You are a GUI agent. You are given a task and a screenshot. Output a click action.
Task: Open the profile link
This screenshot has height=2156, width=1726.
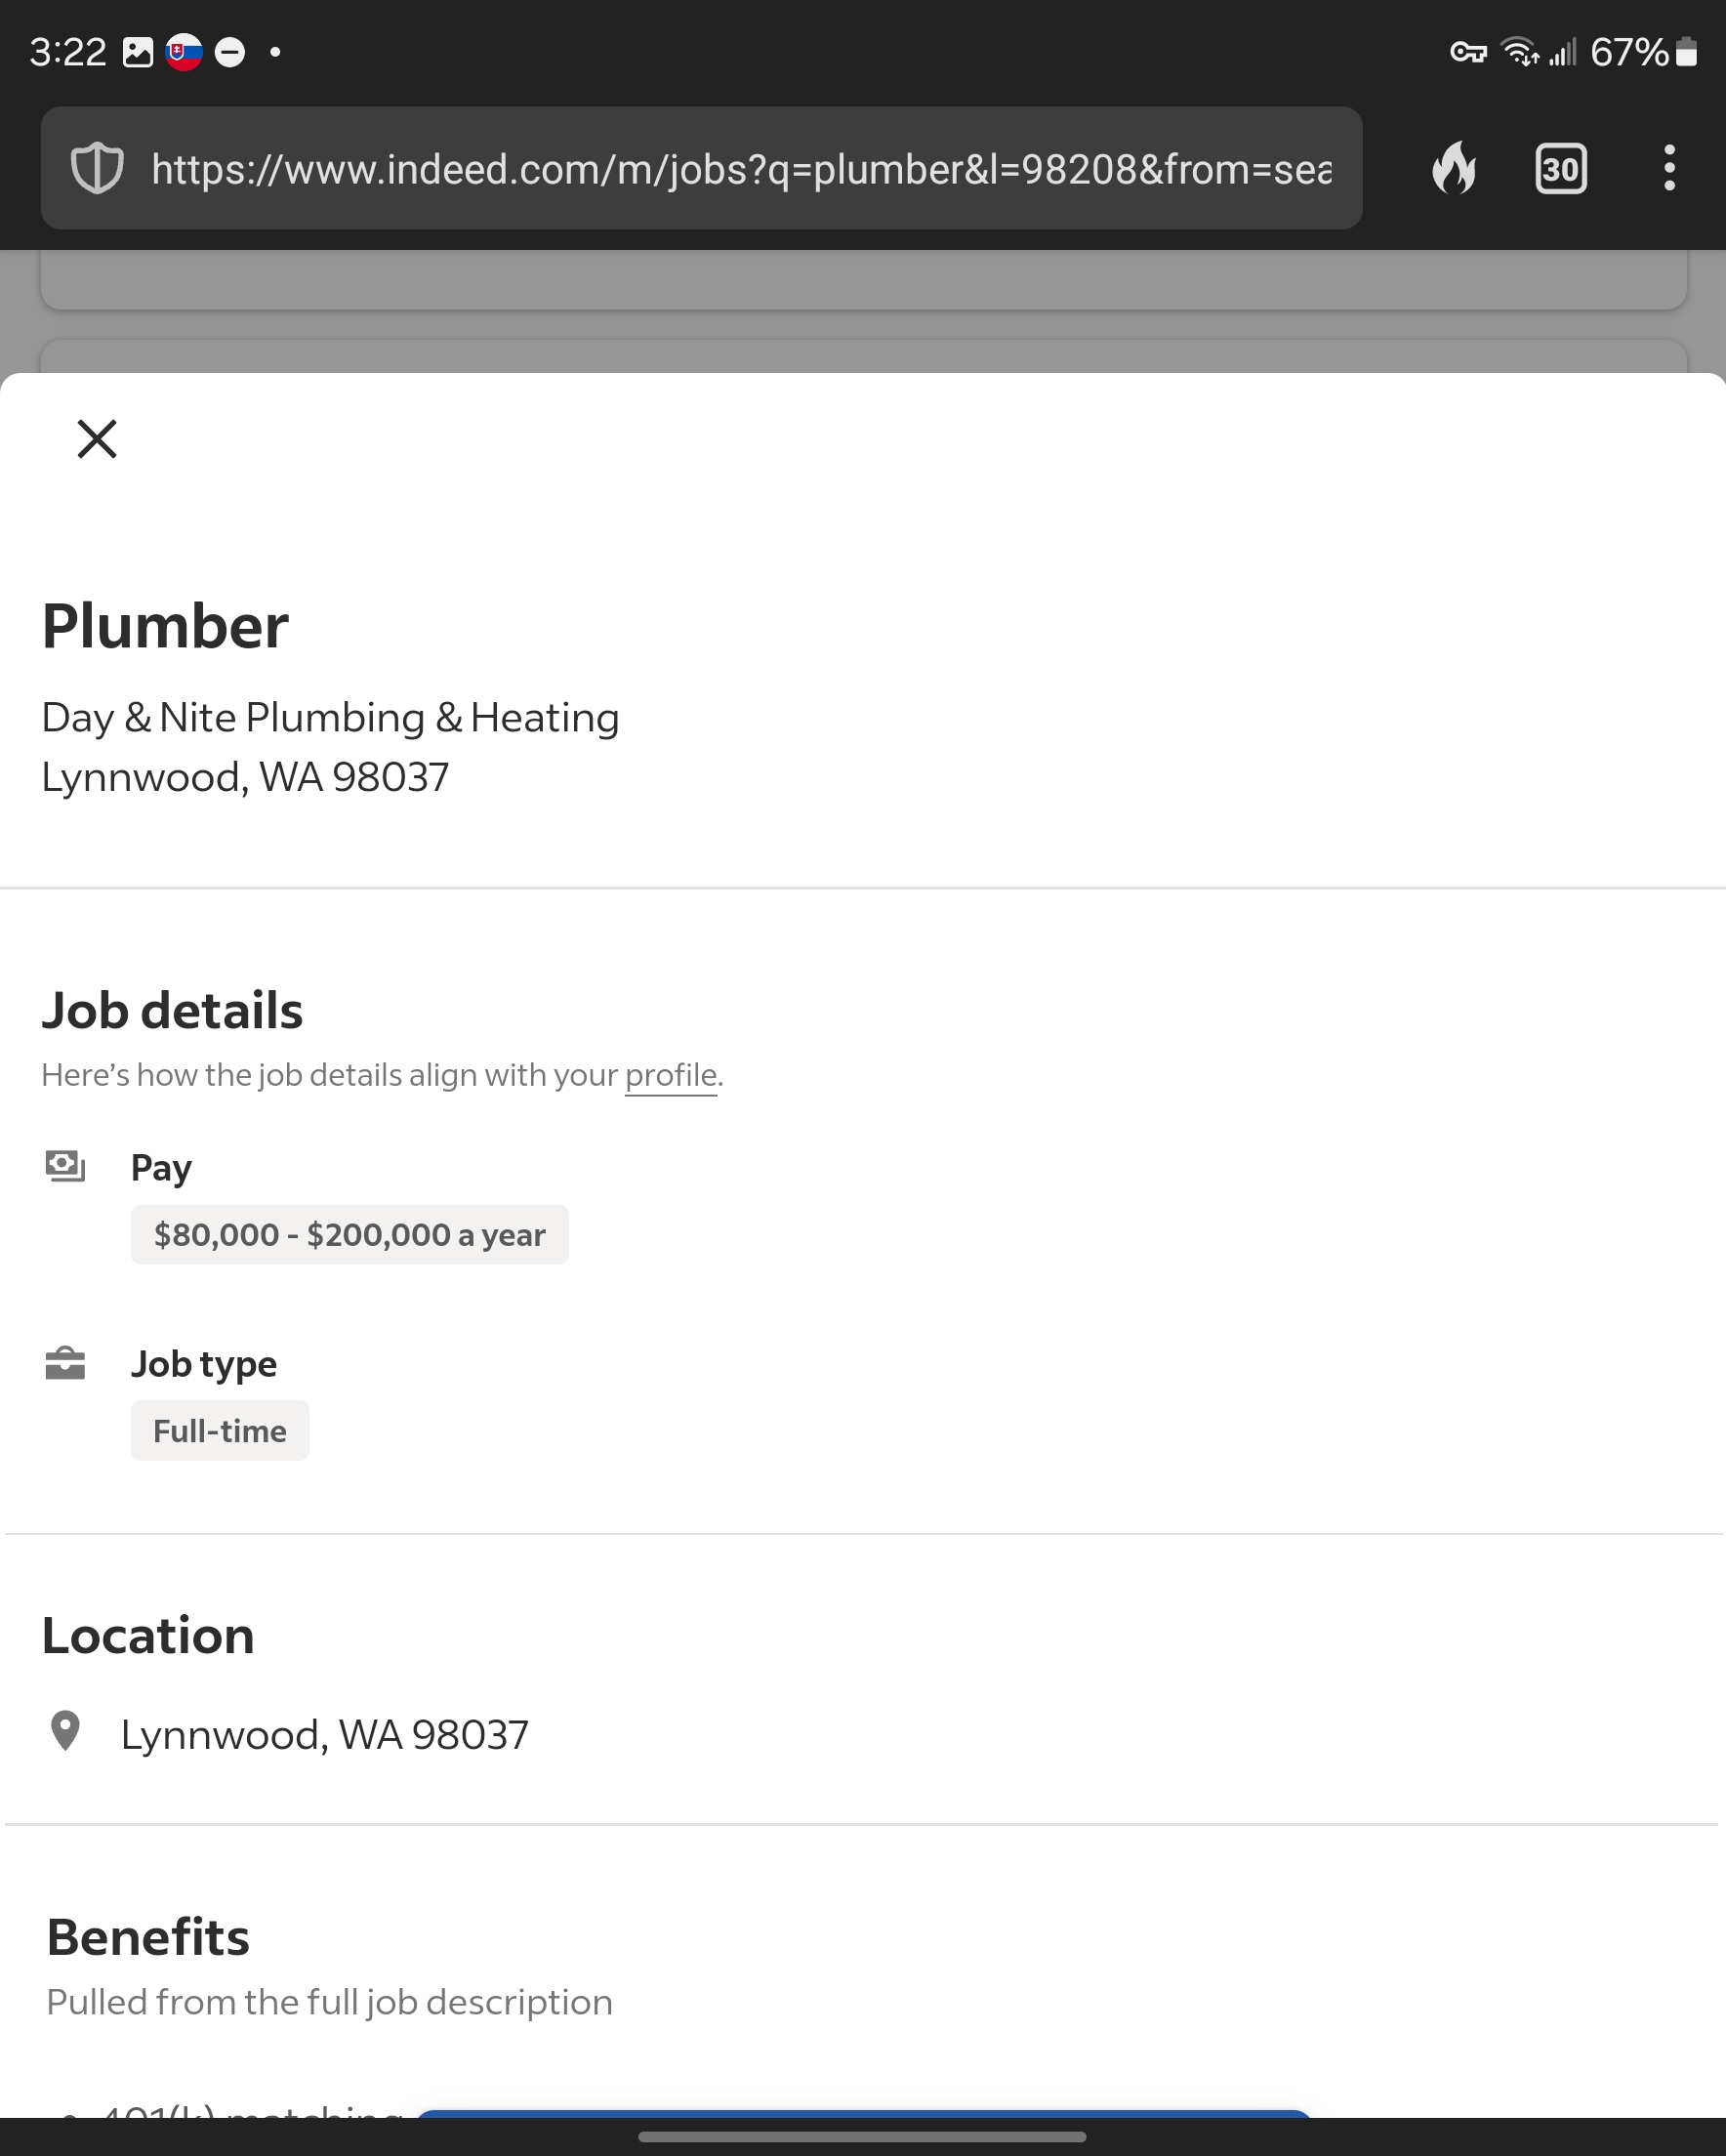[670, 1075]
